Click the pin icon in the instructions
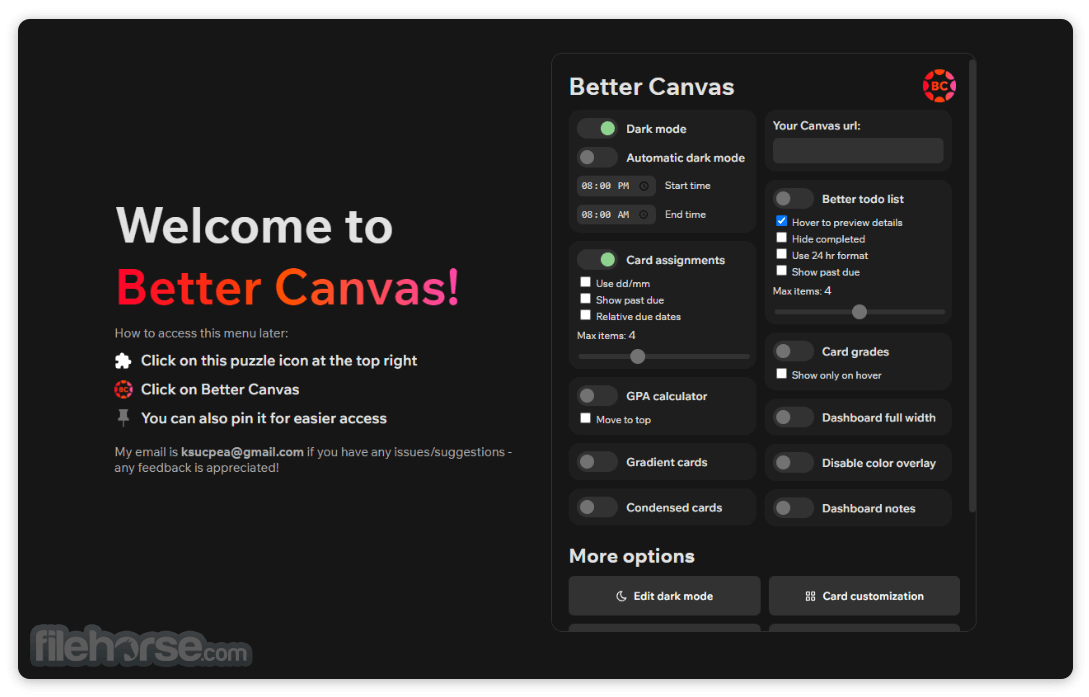Screen dimensions: 1089x697 (124, 418)
